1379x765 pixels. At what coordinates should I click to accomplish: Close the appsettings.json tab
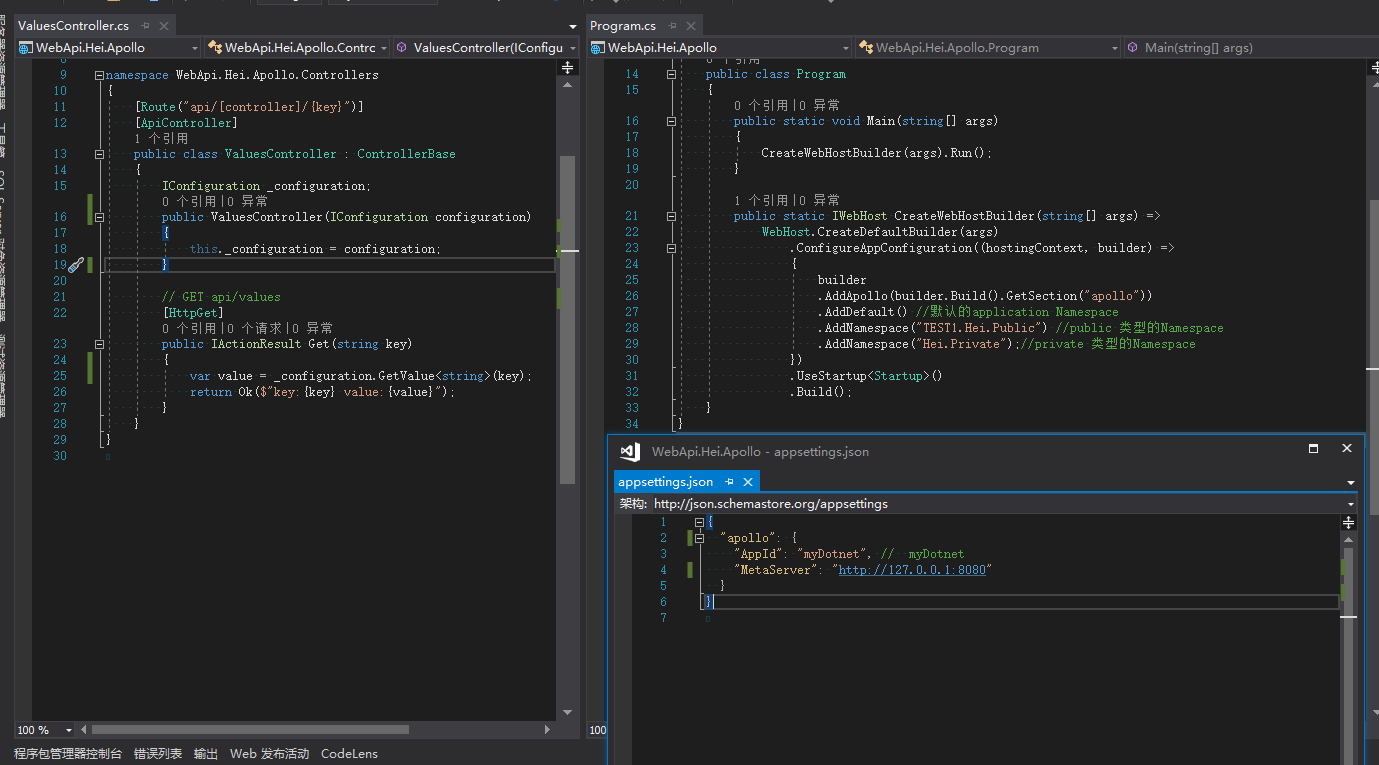[x=747, y=482]
